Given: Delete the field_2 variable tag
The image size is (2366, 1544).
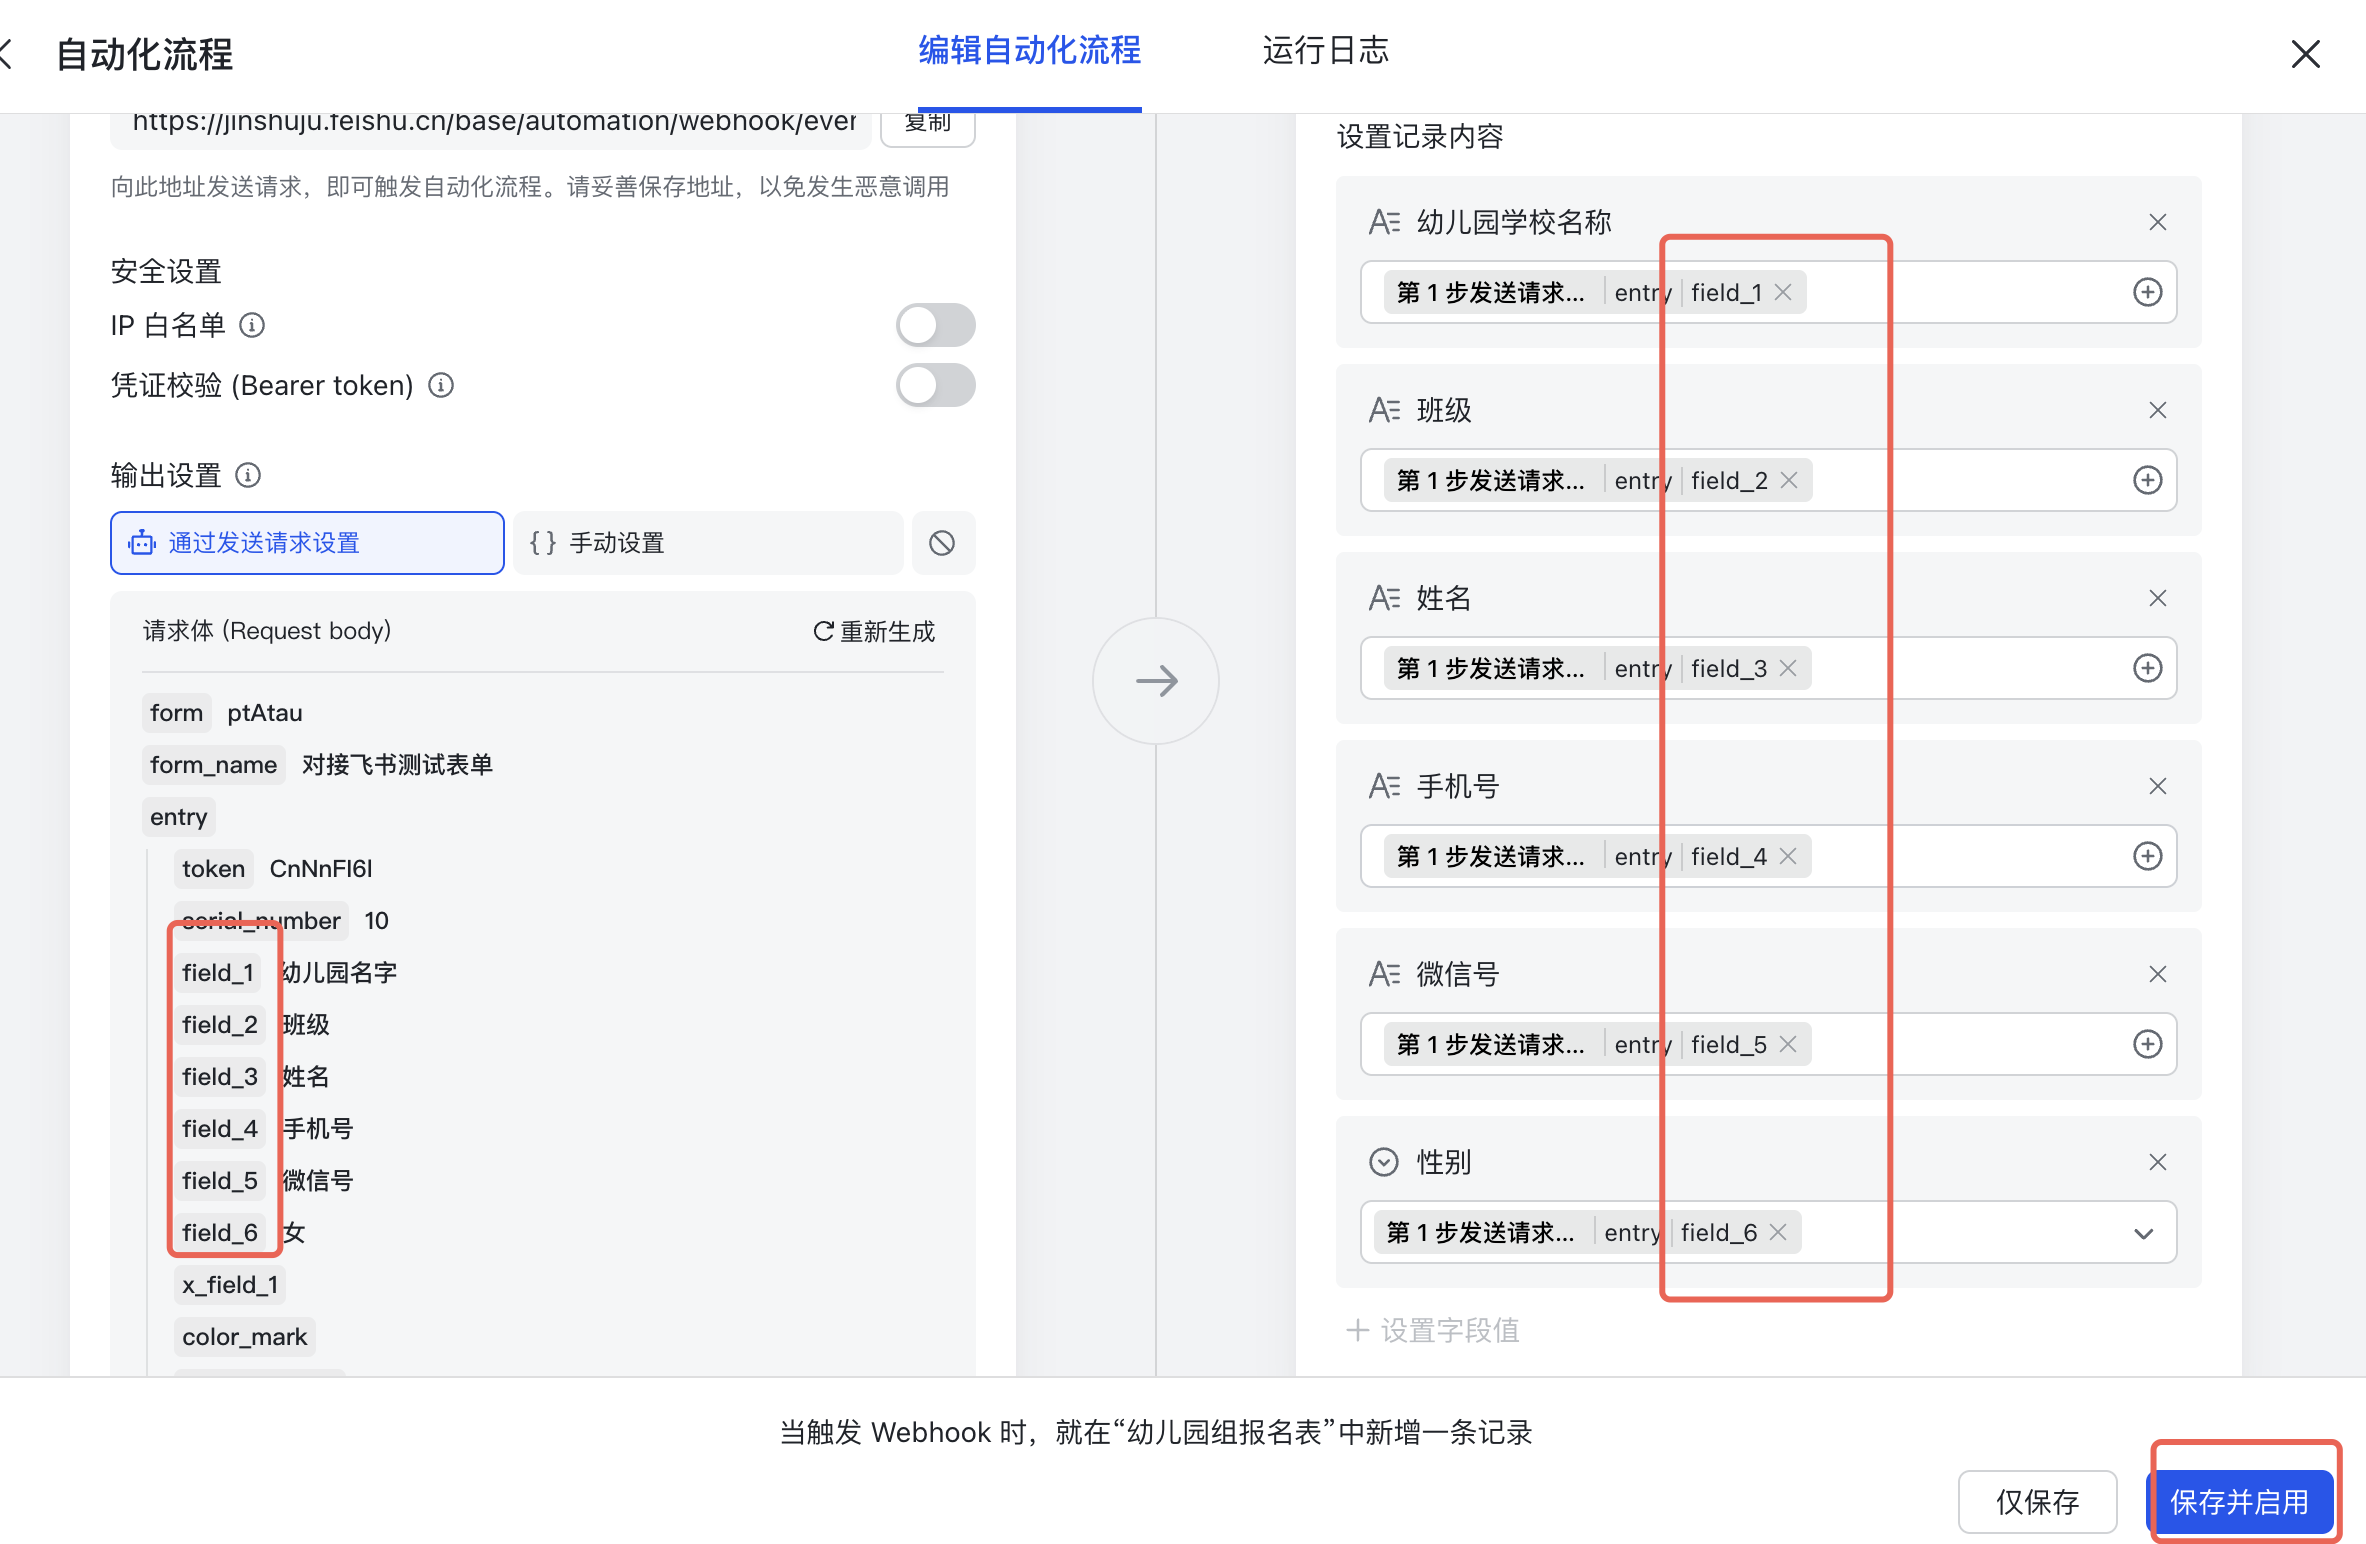Looking at the screenshot, I should point(1789,480).
